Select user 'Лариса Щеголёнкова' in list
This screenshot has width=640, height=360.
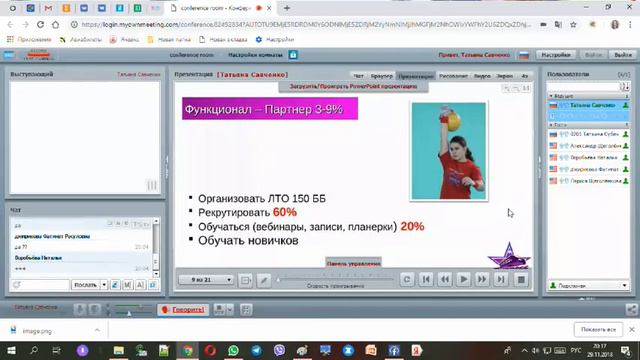click(589, 181)
